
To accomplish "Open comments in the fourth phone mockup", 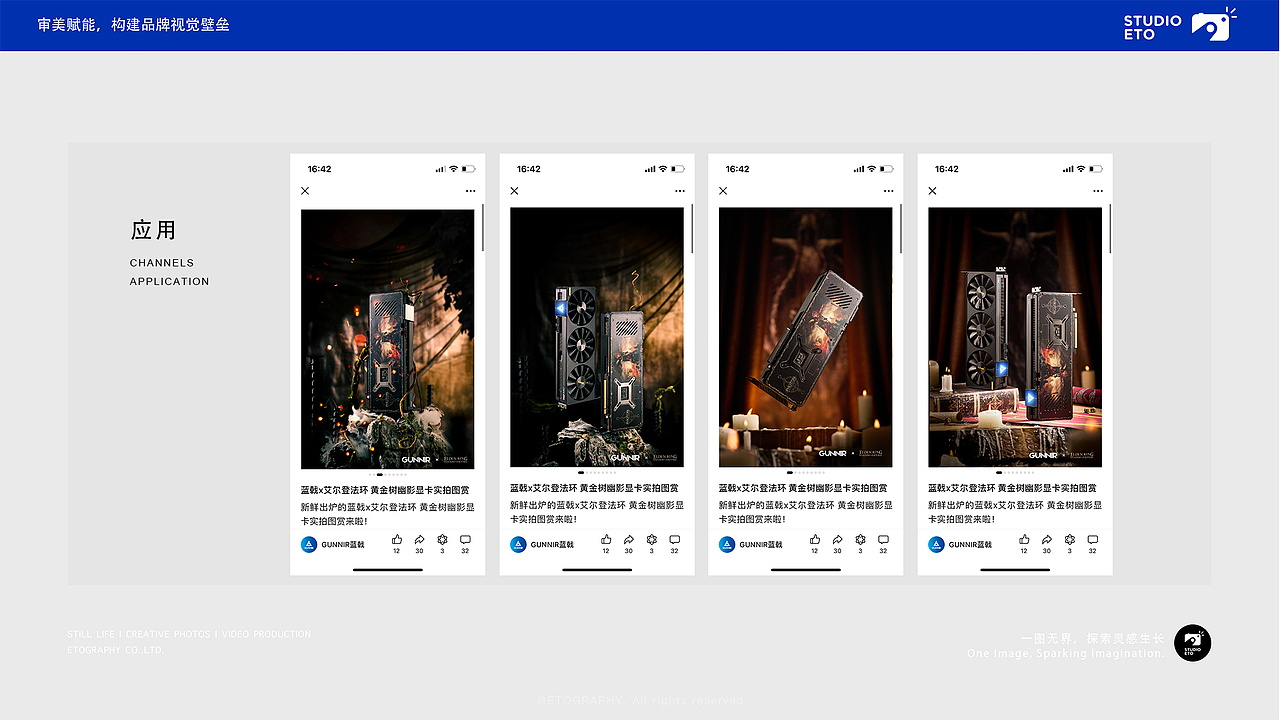I will [x=1092, y=539].
